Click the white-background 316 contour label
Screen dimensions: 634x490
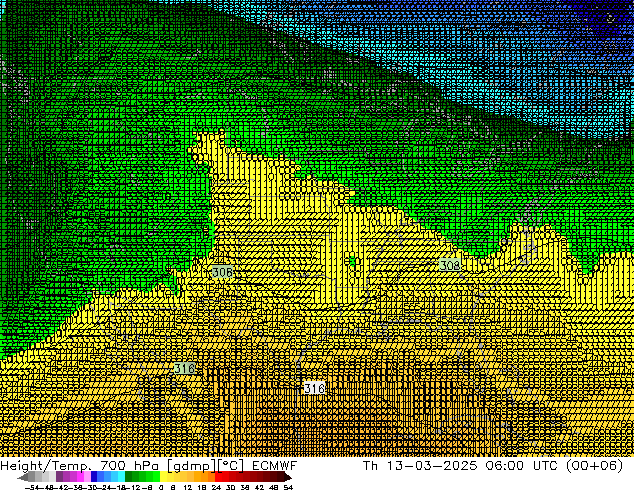[x=314, y=389]
